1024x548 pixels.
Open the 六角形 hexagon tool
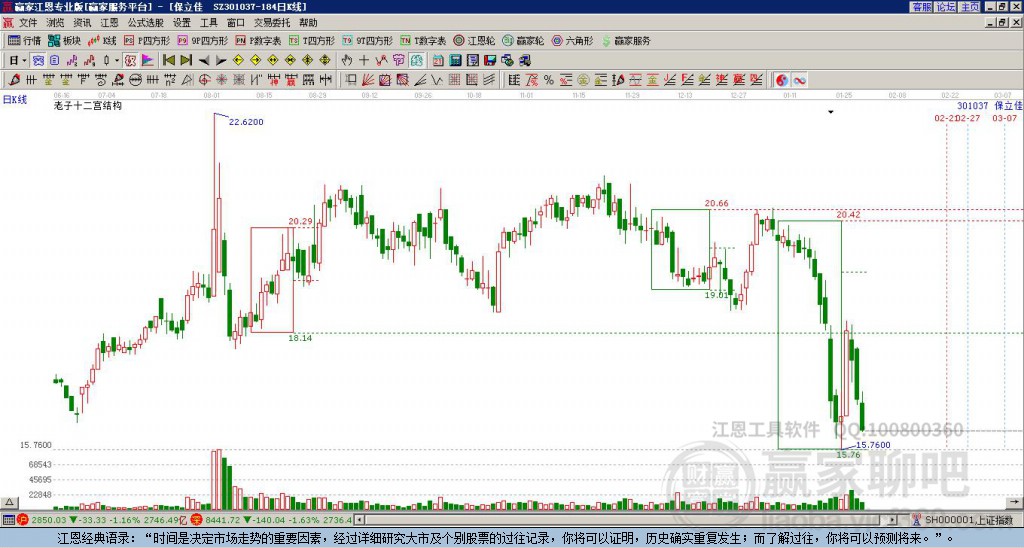pos(573,40)
